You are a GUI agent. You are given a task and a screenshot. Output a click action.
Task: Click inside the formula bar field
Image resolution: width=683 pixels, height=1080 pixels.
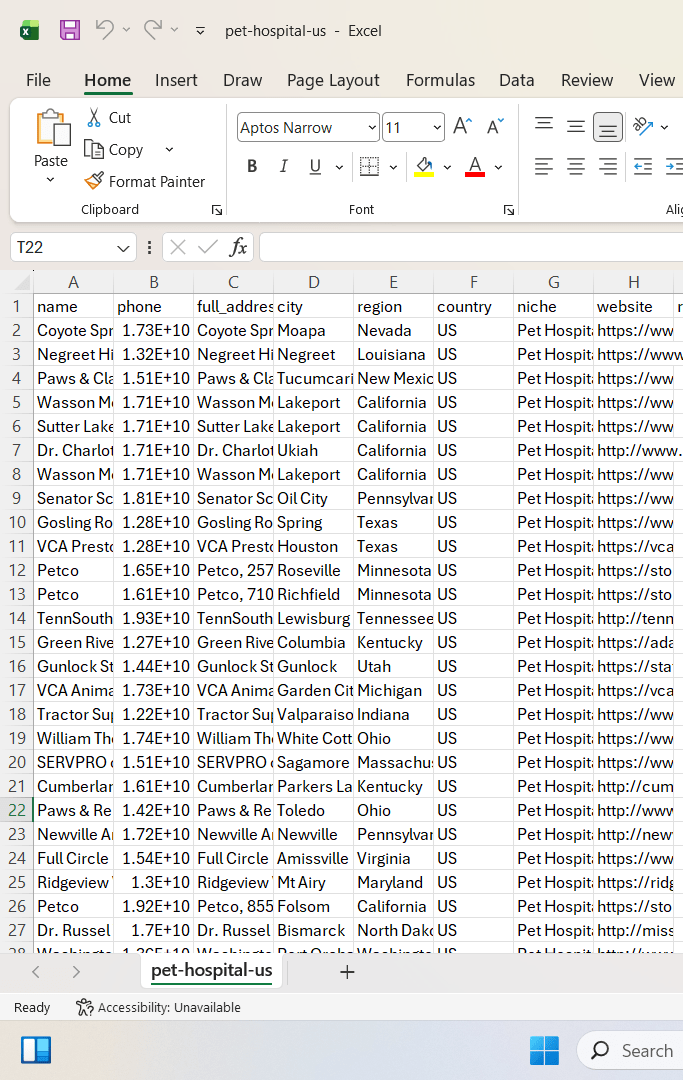(471, 247)
